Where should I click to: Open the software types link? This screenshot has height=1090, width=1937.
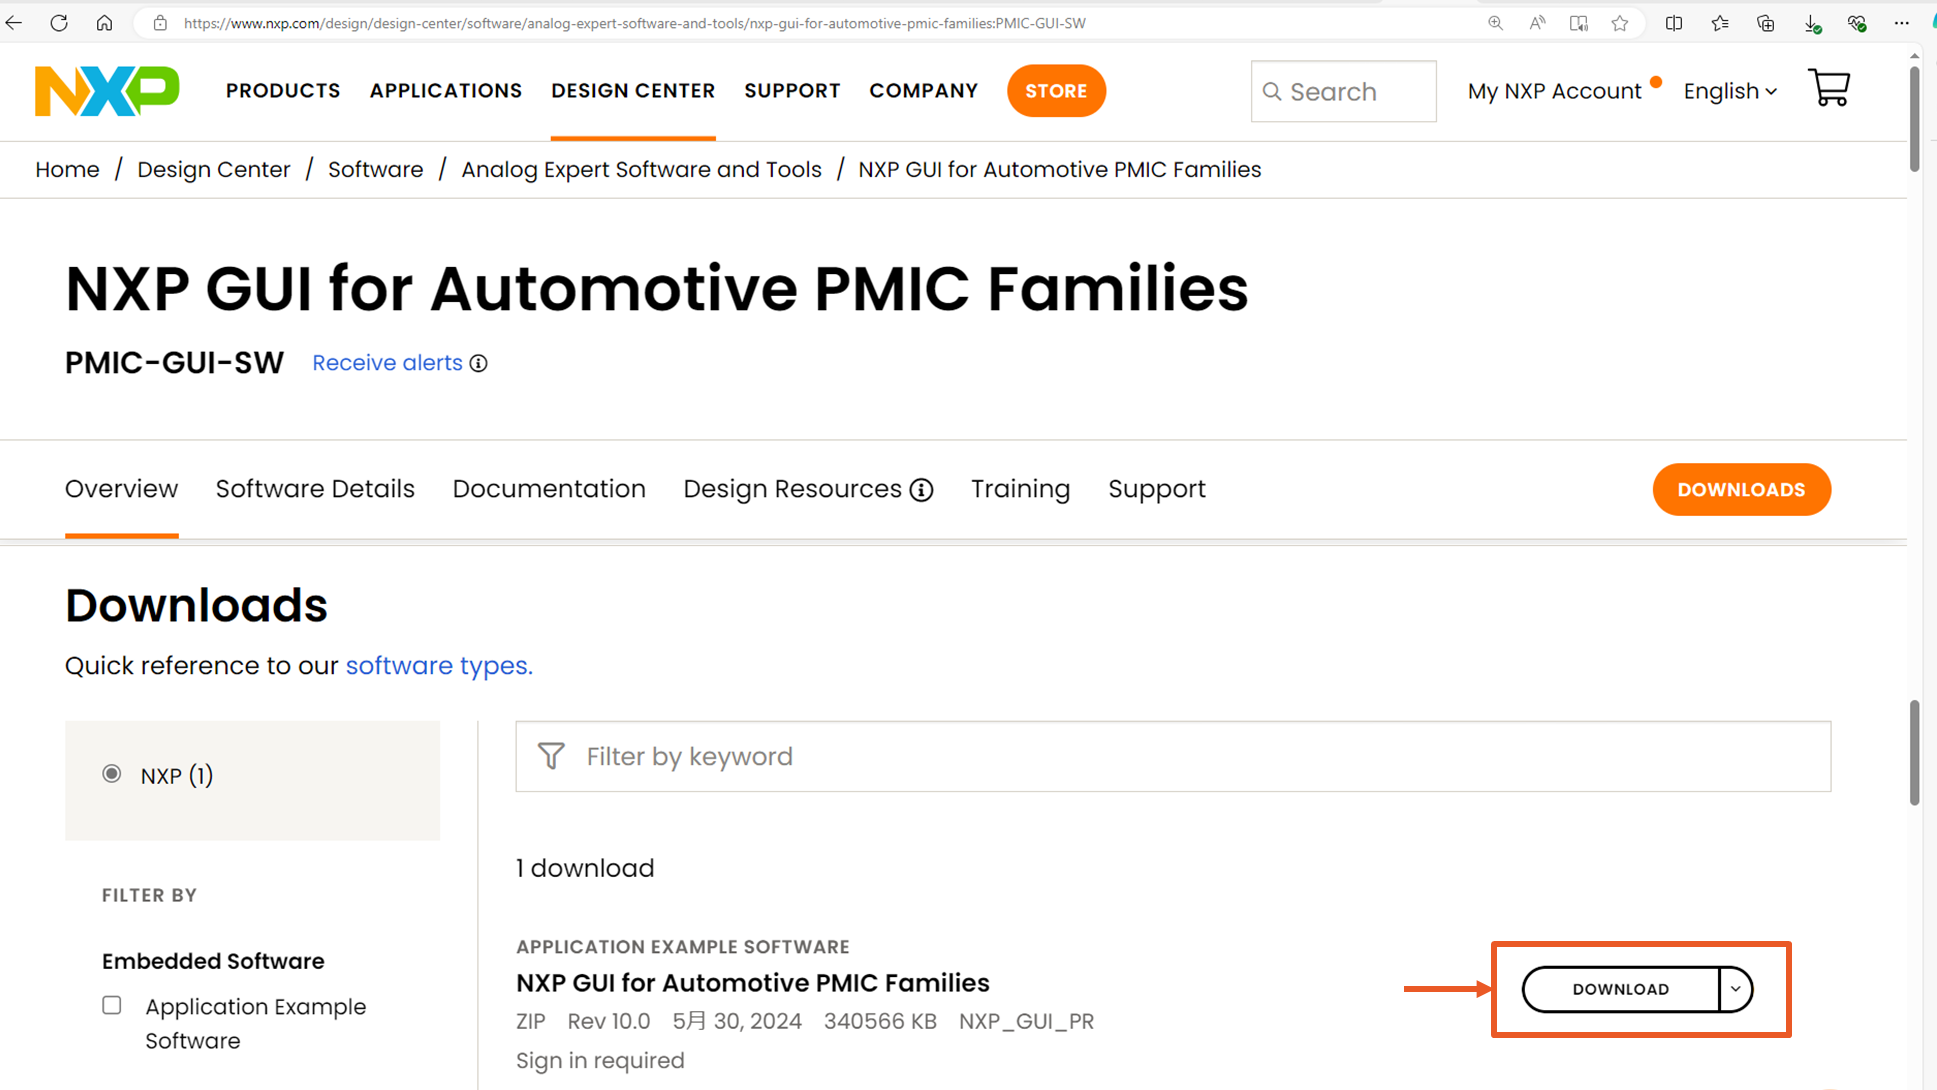439,666
